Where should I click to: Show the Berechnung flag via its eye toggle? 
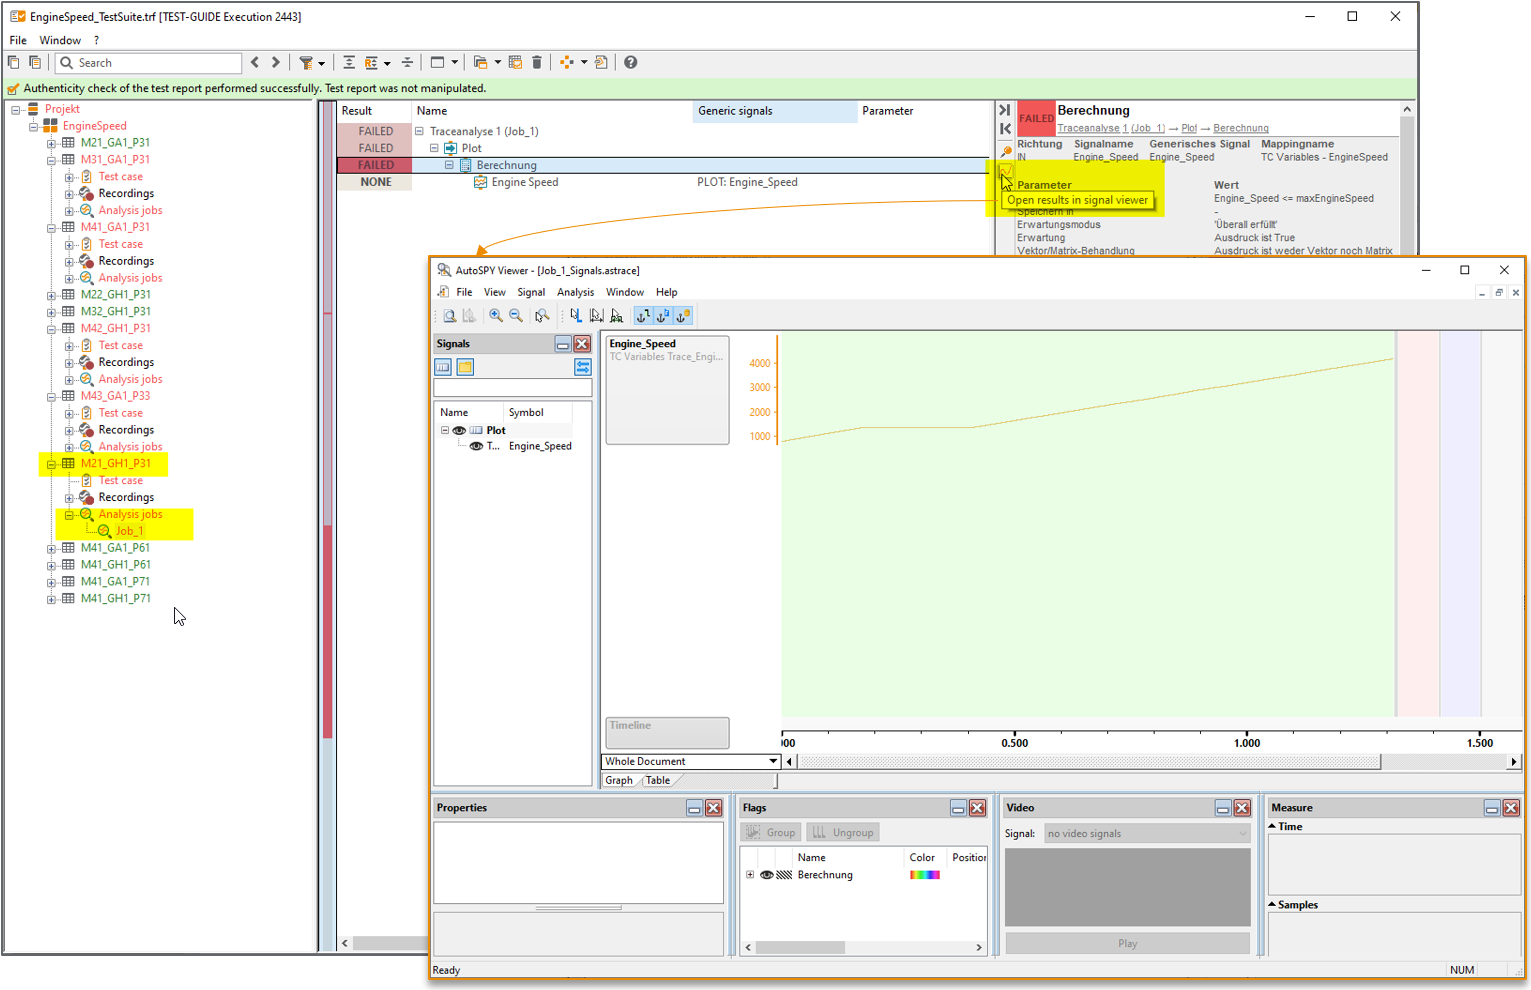[766, 874]
